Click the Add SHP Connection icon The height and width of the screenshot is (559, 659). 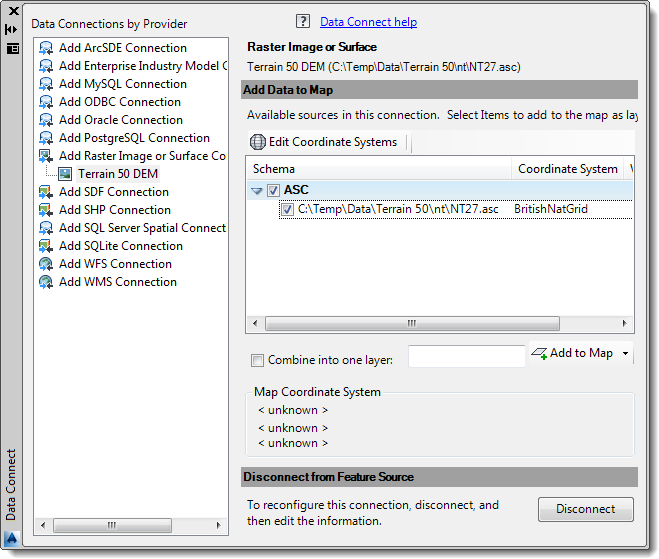point(46,210)
